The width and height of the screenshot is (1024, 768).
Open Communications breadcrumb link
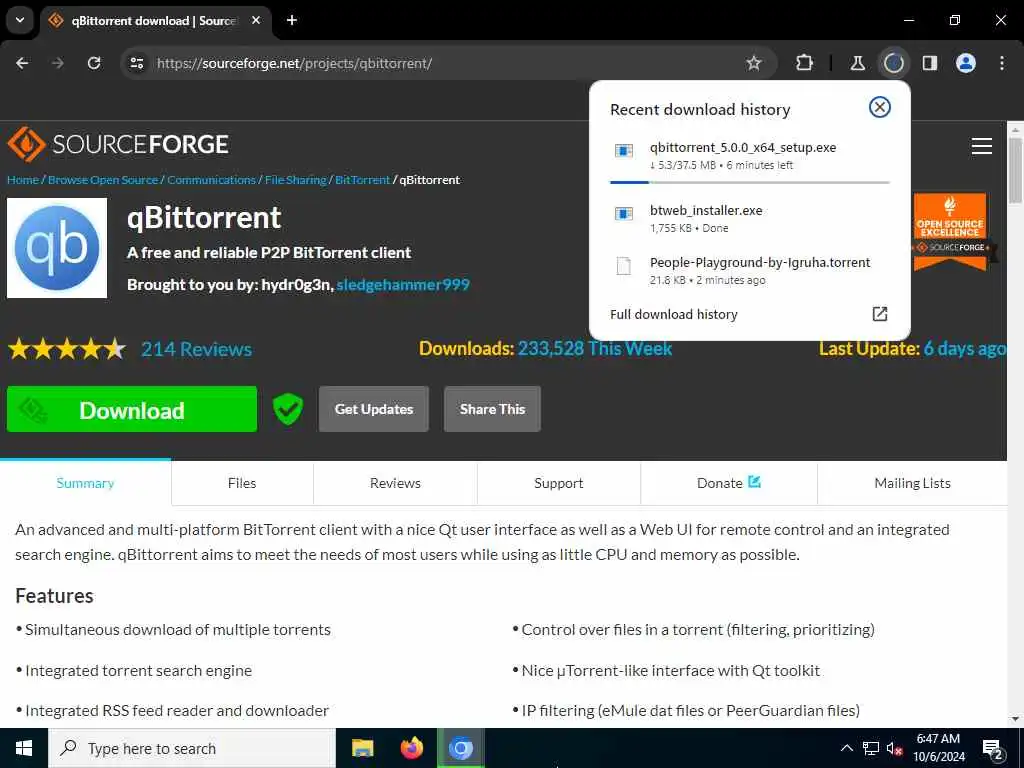coord(211,180)
